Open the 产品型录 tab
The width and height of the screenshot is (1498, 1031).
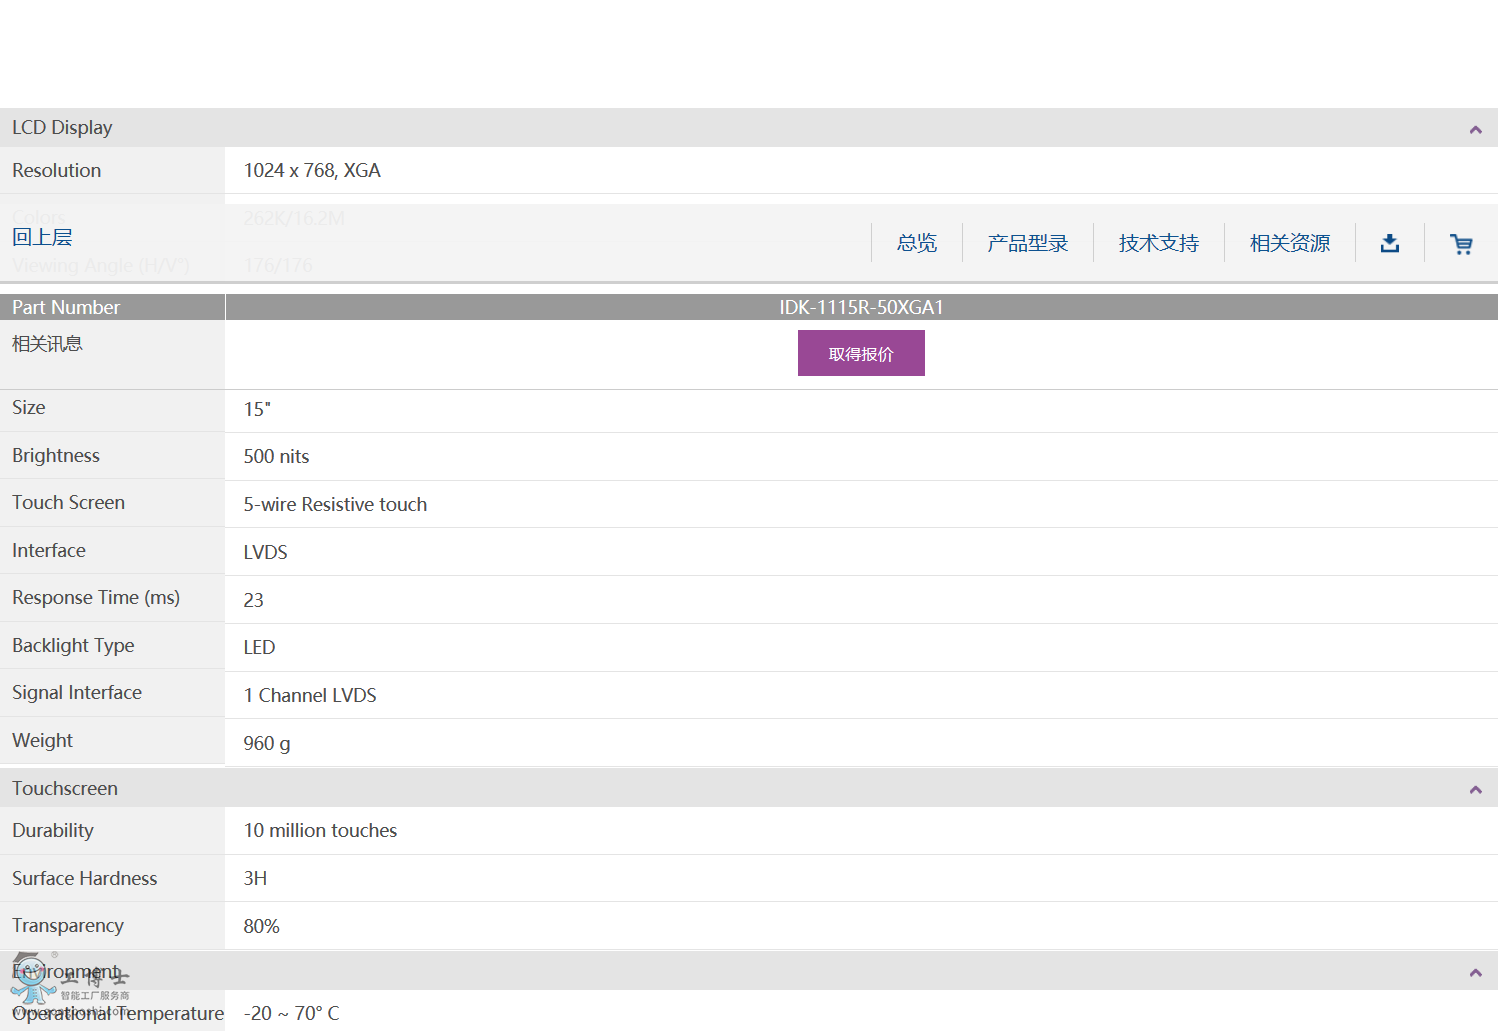(x=1027, y=243)
